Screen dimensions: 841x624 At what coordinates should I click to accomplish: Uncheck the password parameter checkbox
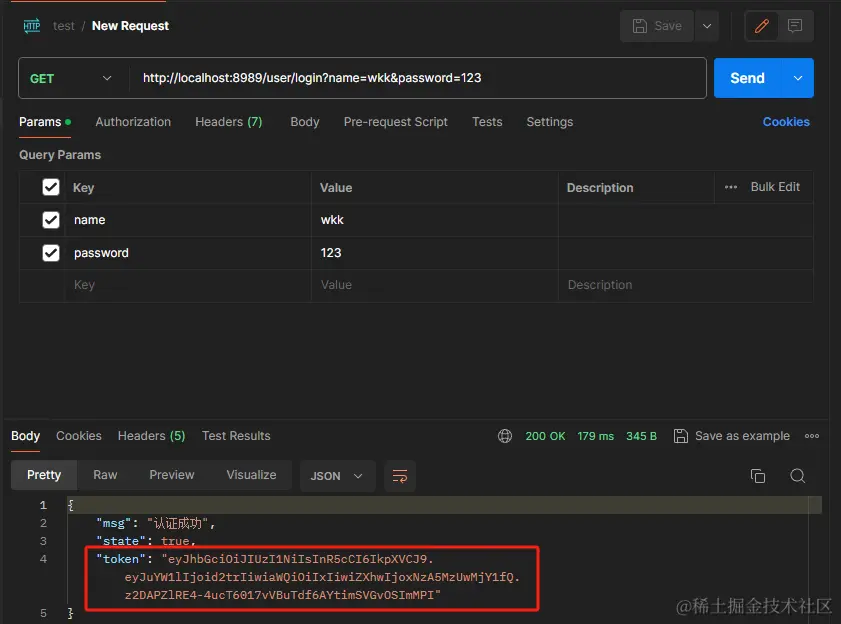point(51,253)
